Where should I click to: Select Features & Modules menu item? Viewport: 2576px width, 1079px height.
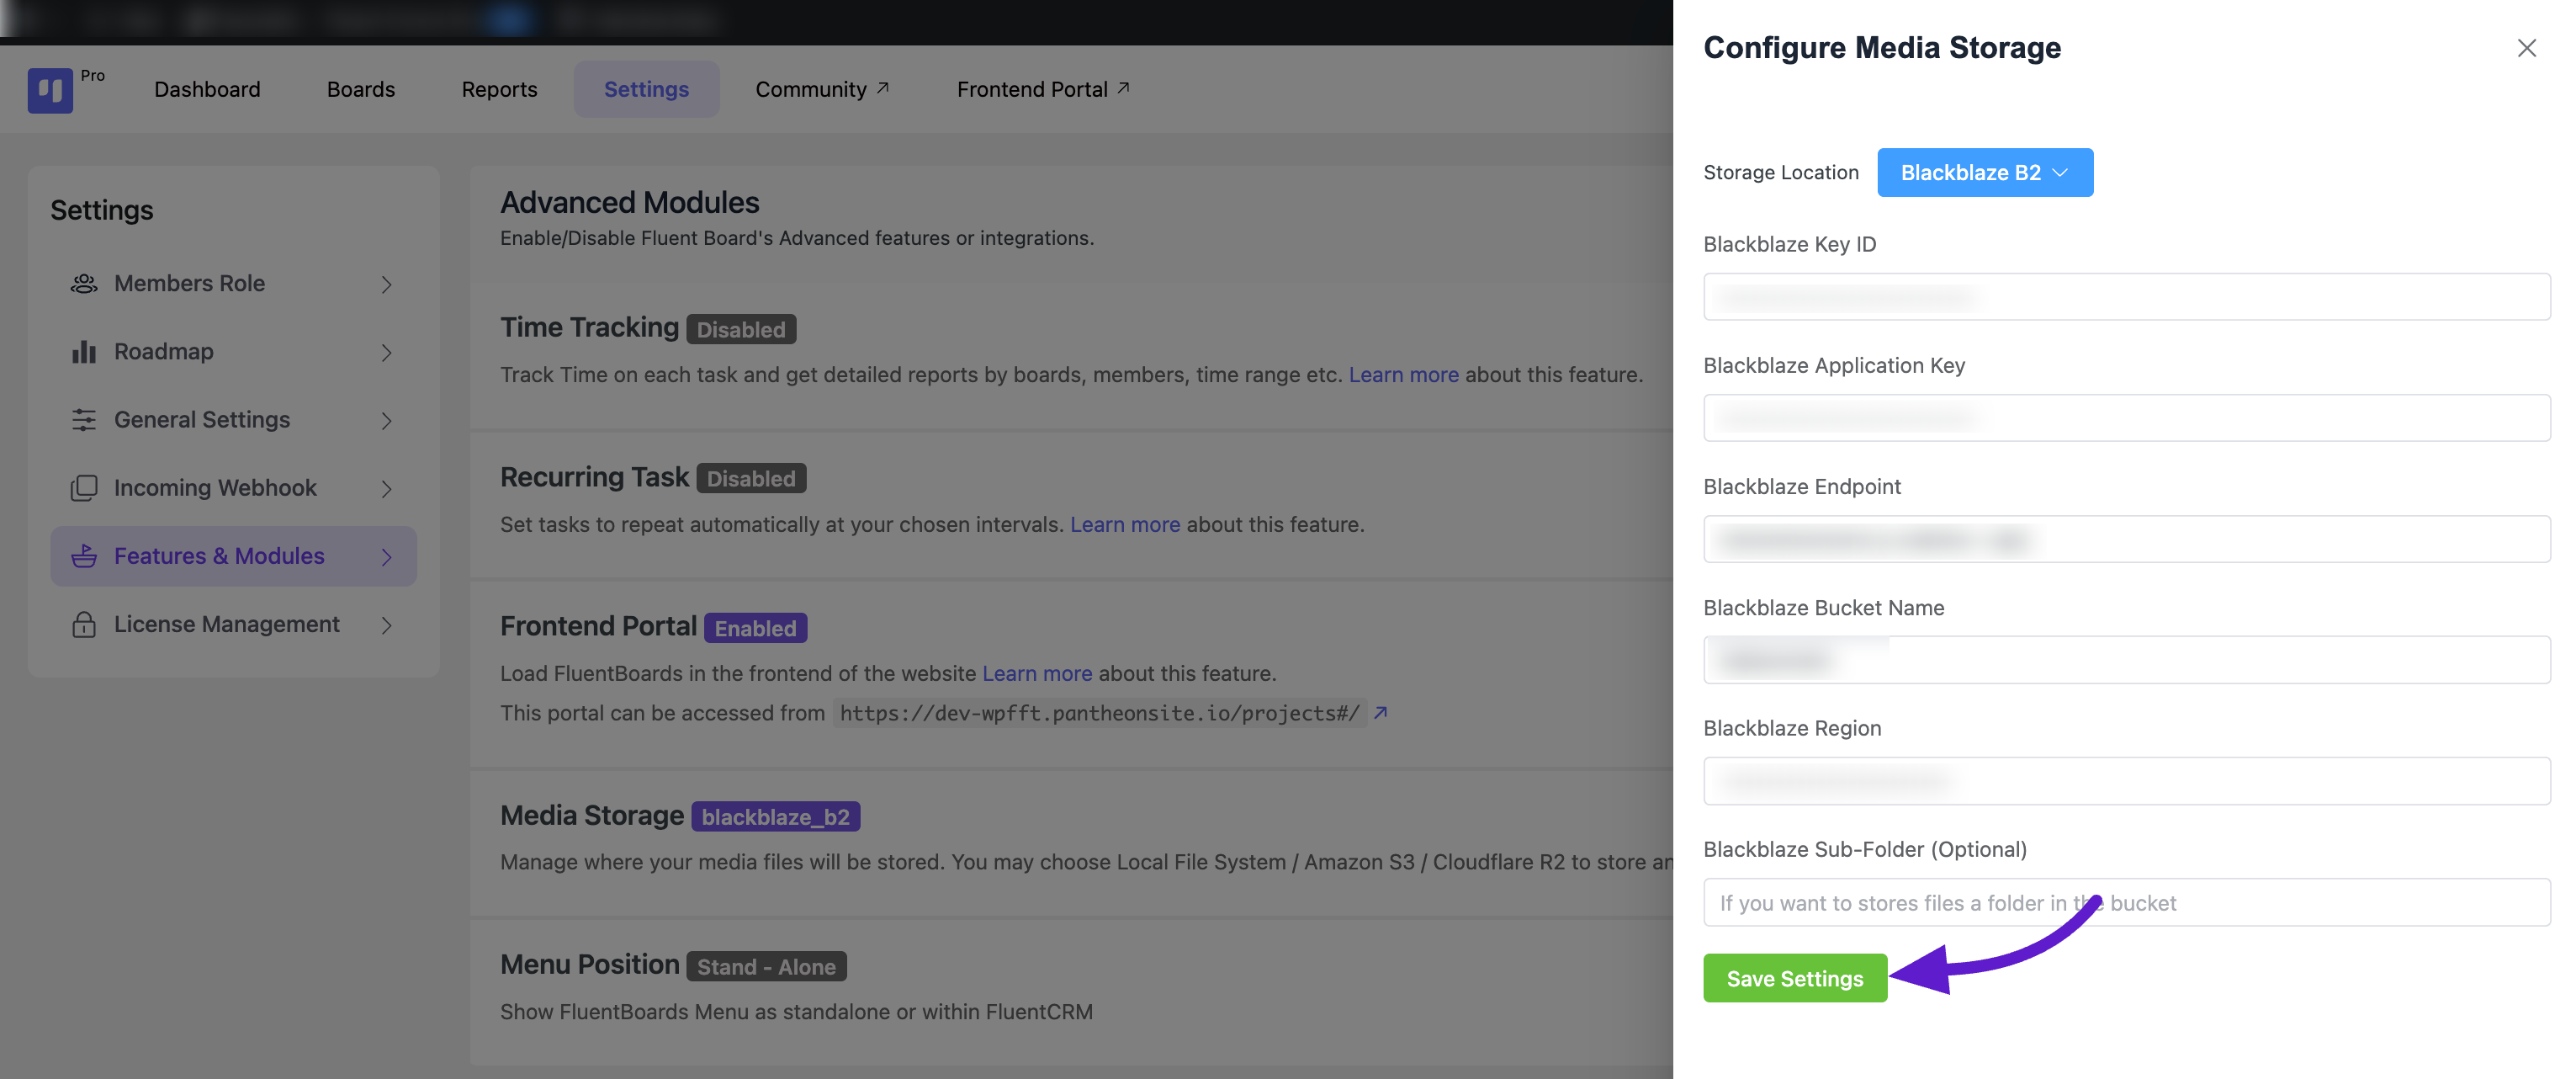[x=234, y=556]
